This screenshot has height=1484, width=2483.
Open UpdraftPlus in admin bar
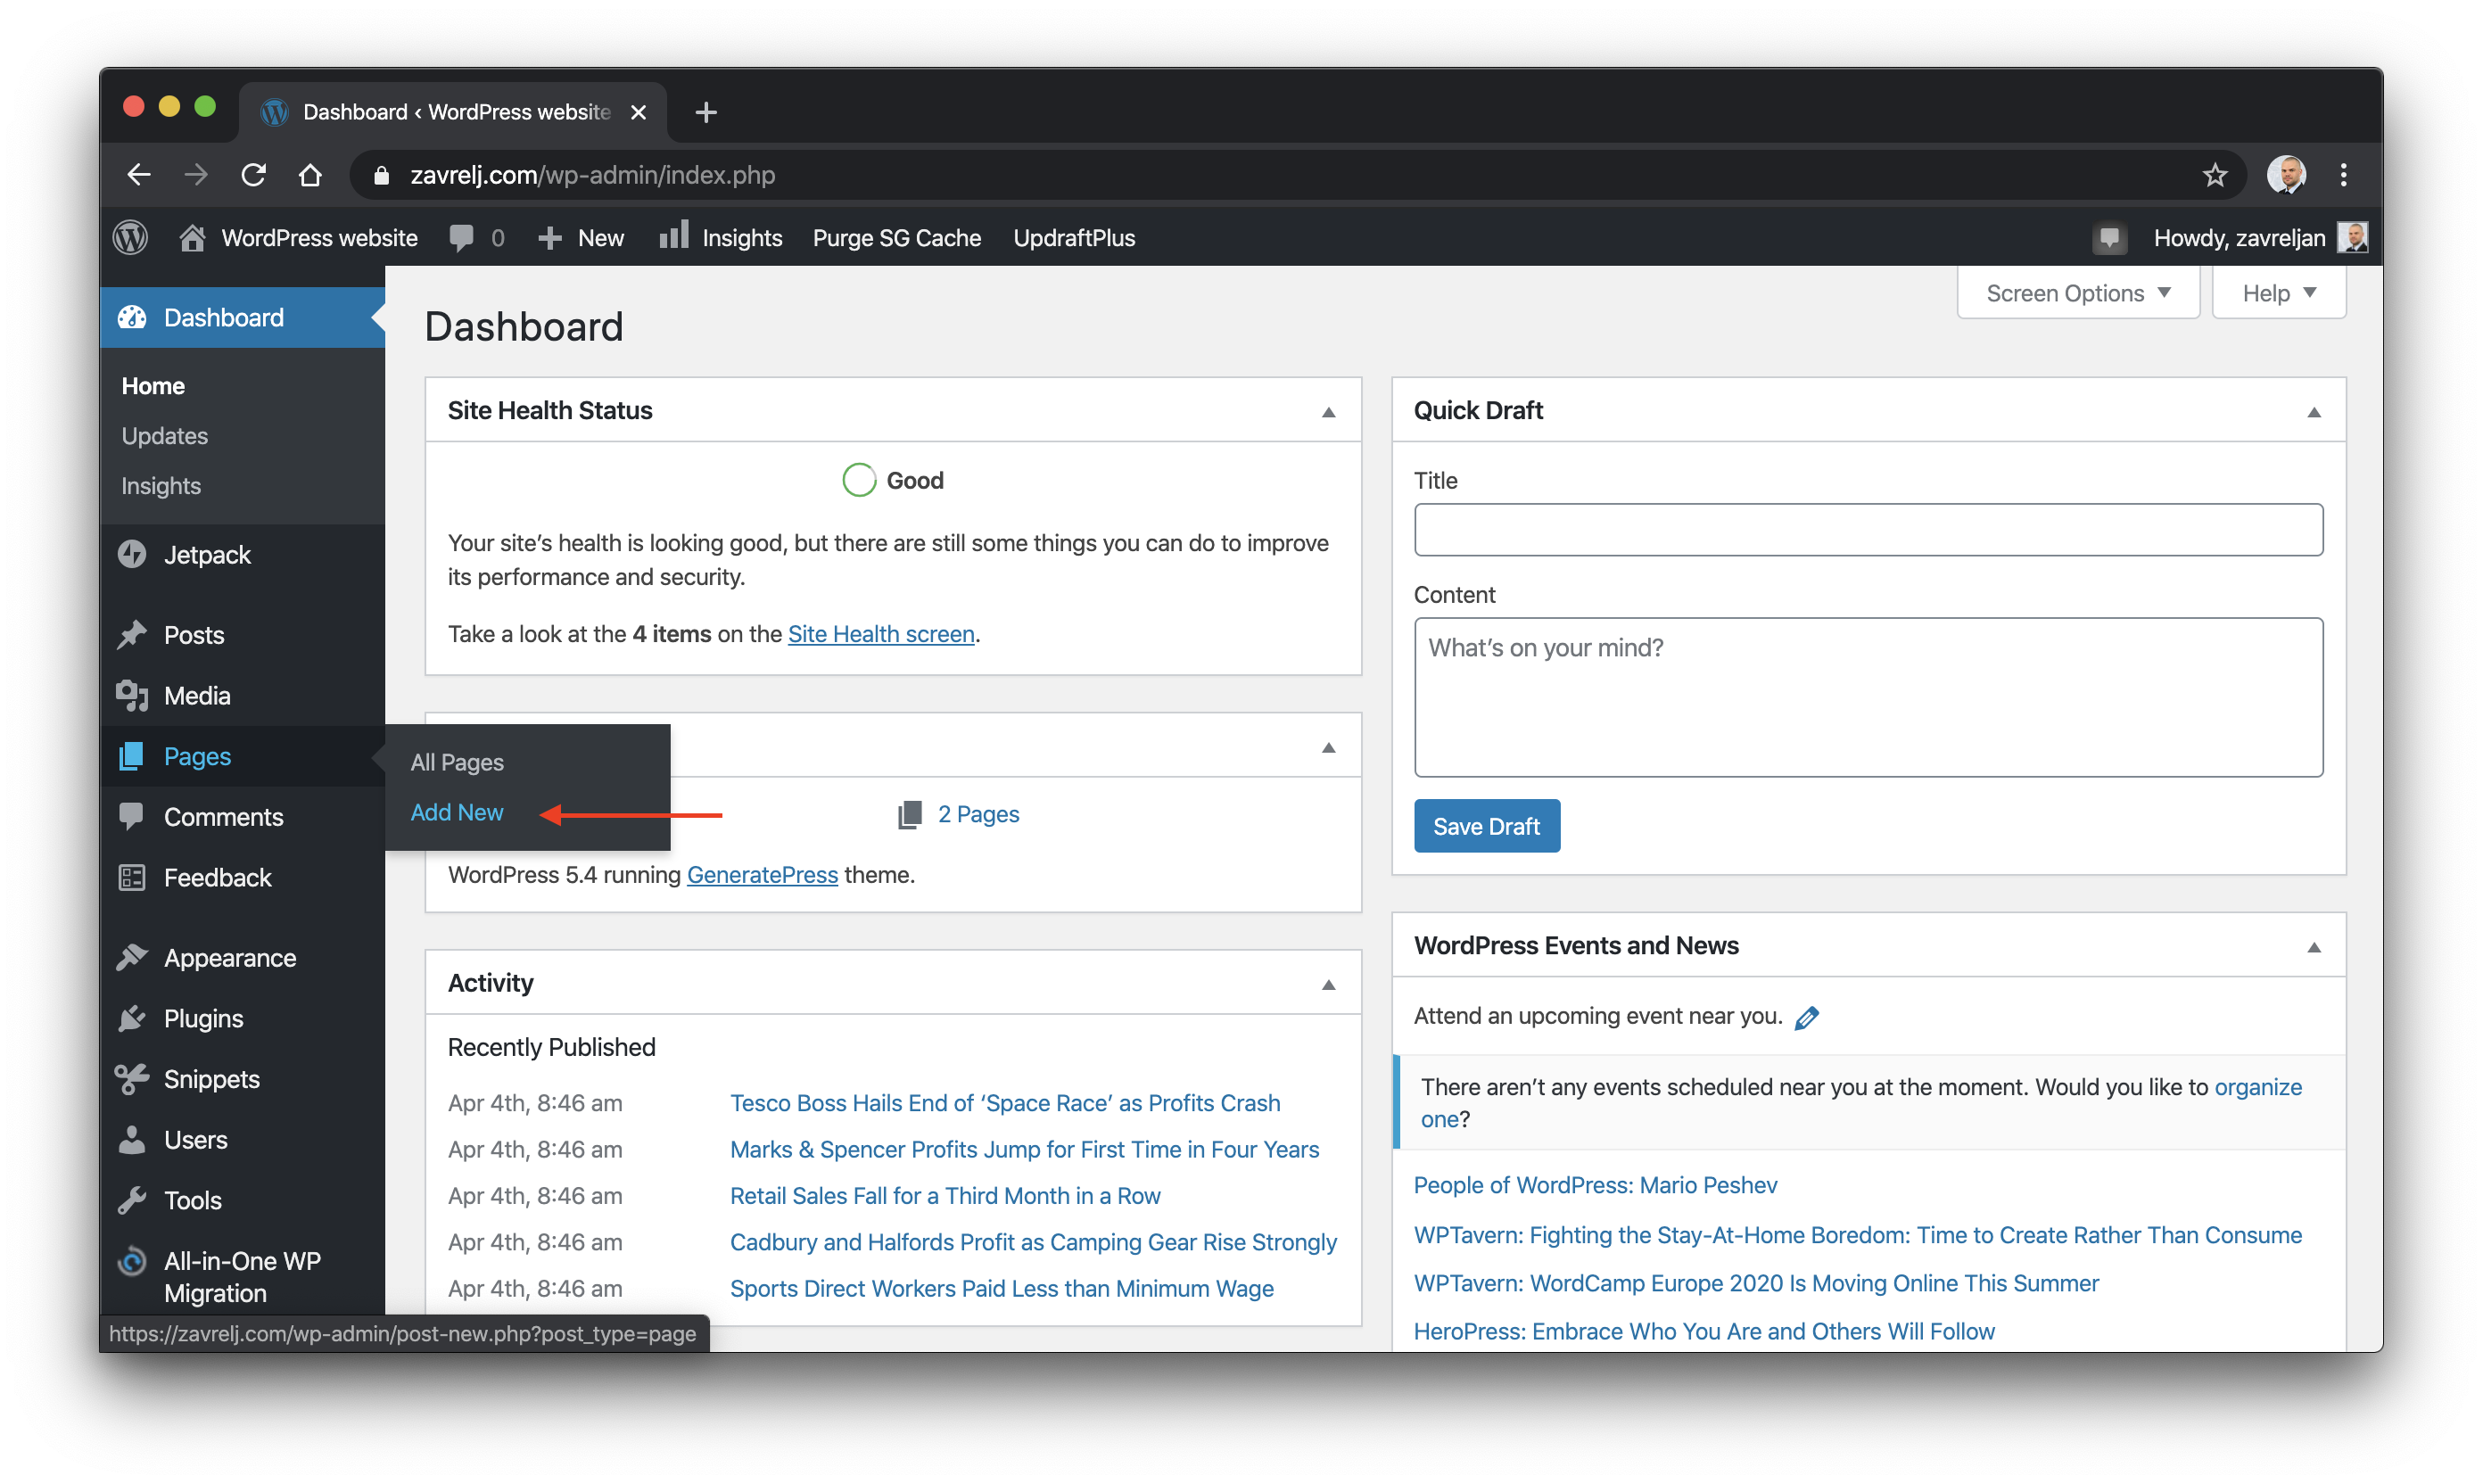pyautogui.click(x=1074, y=238)
